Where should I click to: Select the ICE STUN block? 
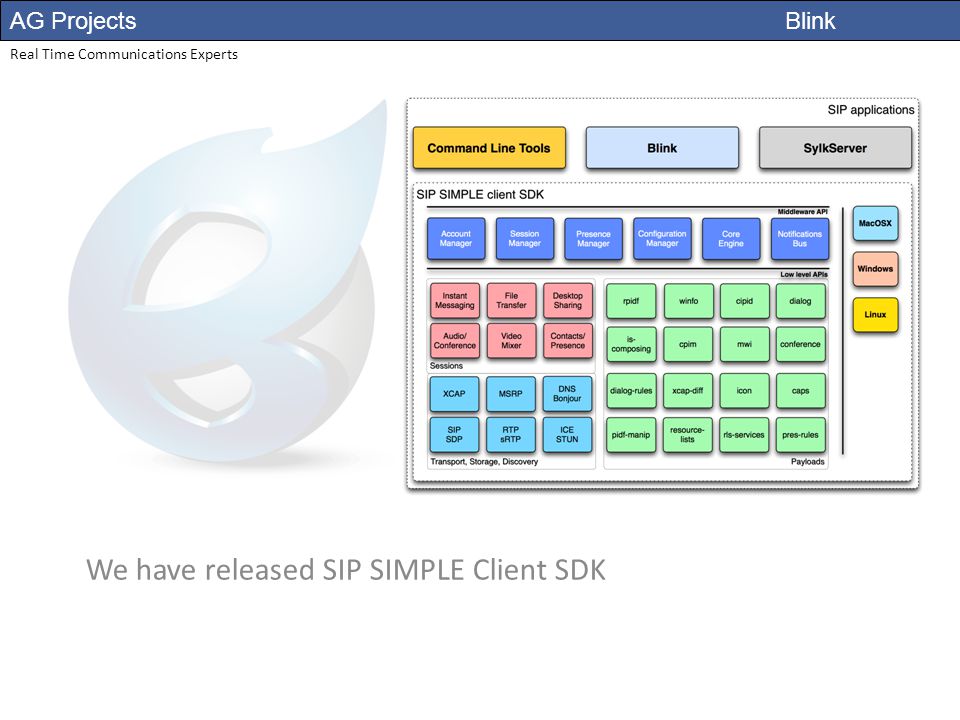pos(567,435)
